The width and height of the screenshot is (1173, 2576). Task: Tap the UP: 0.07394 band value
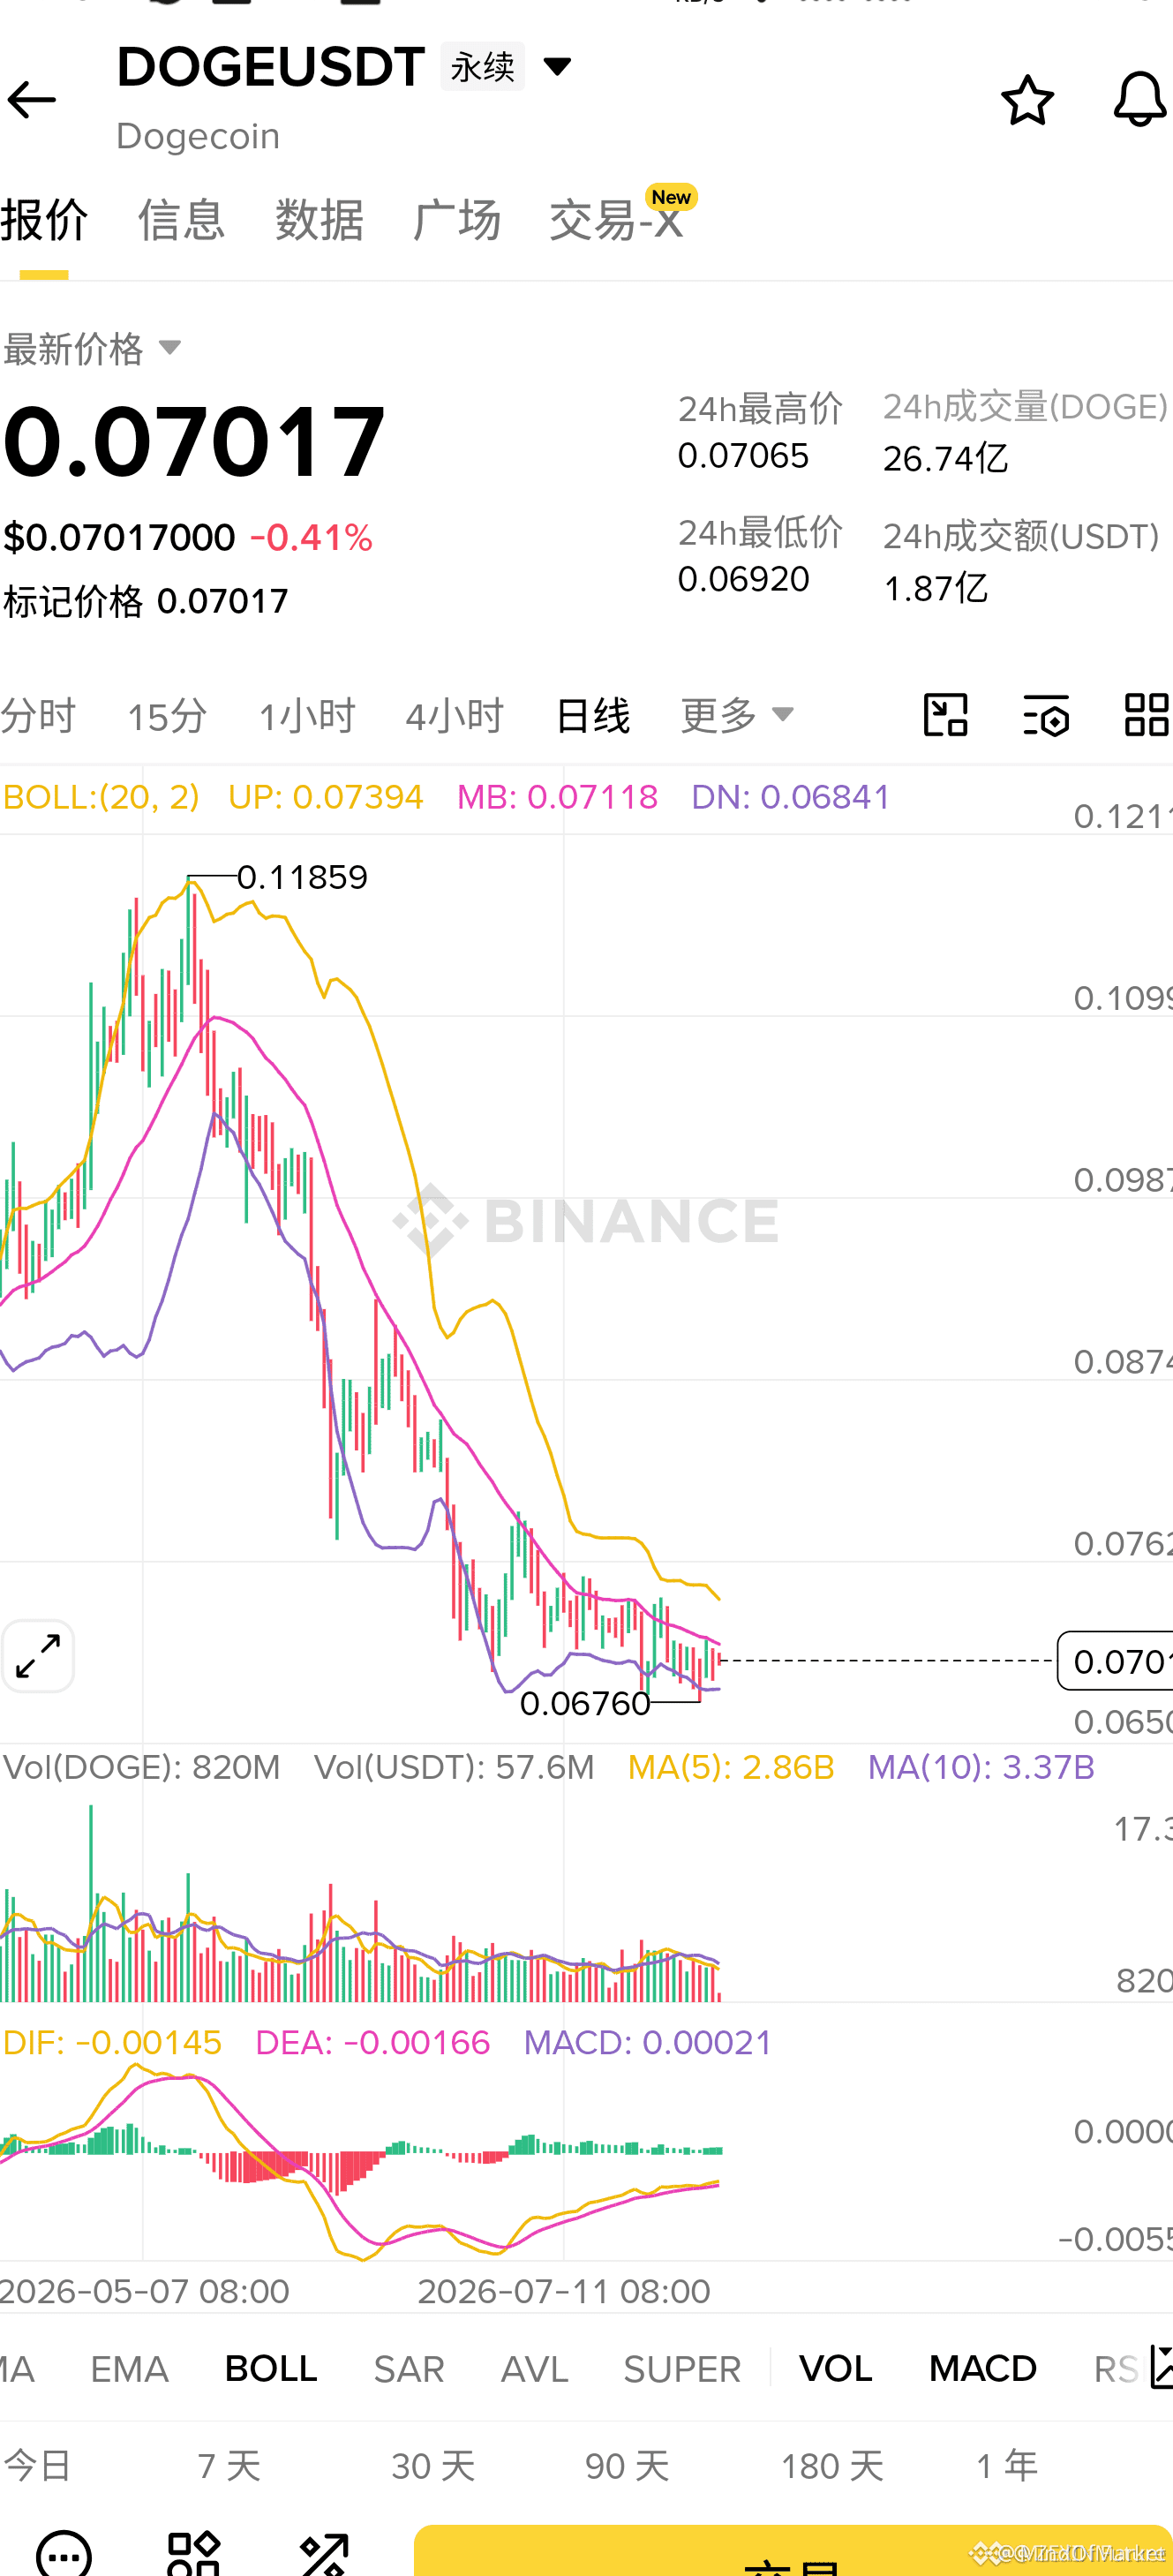point(325,797)
